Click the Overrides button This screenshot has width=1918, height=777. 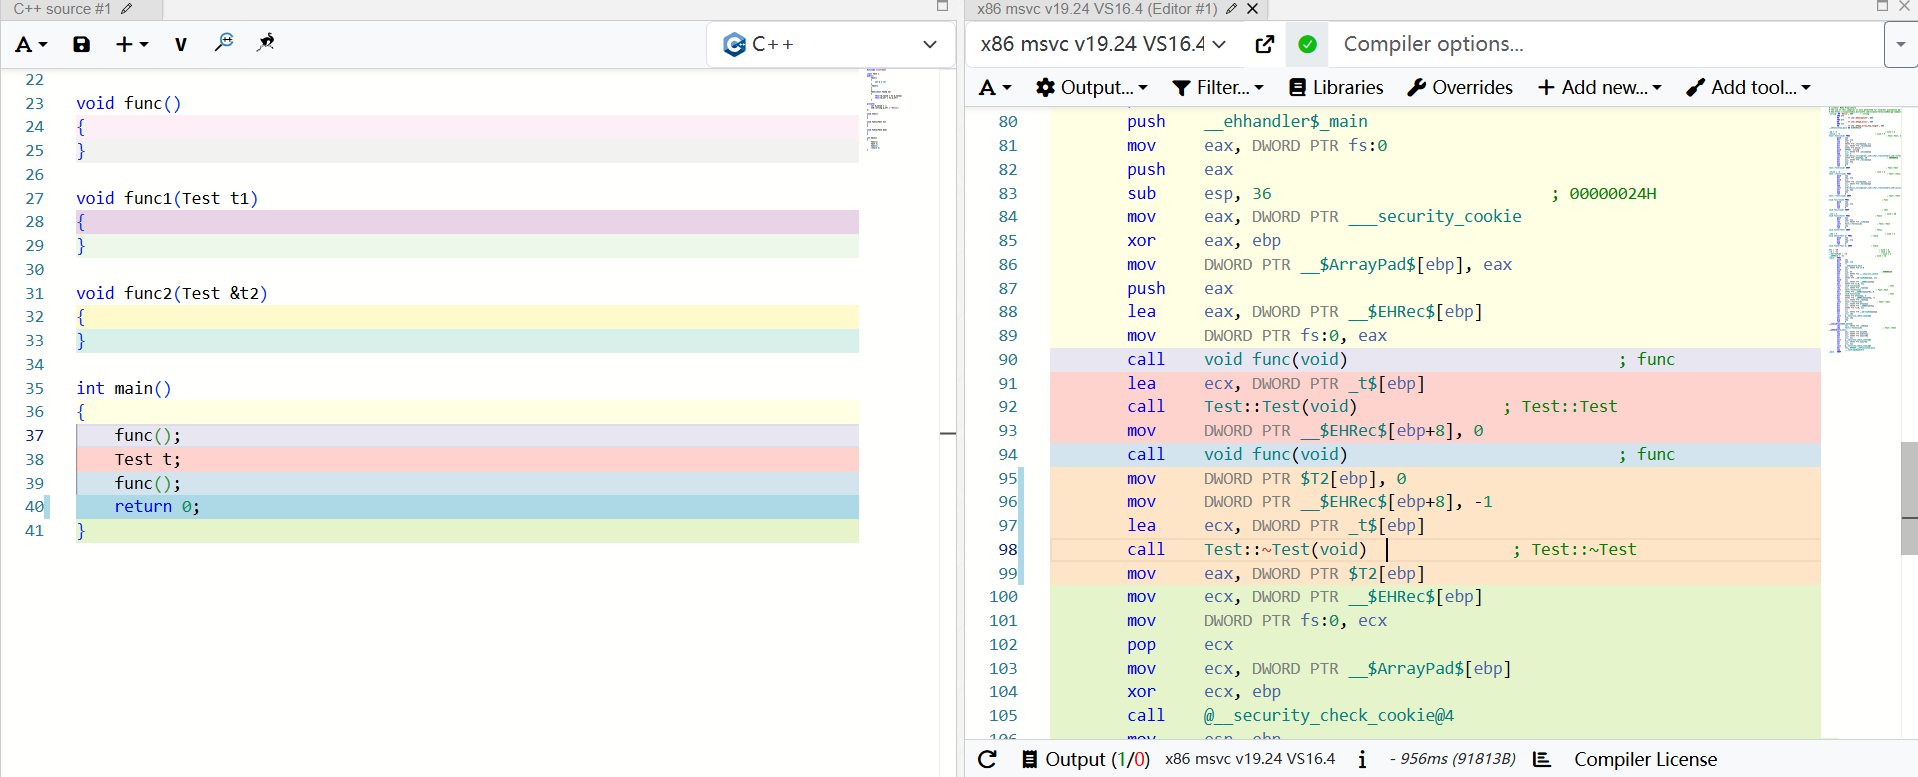pos(1460,88)
